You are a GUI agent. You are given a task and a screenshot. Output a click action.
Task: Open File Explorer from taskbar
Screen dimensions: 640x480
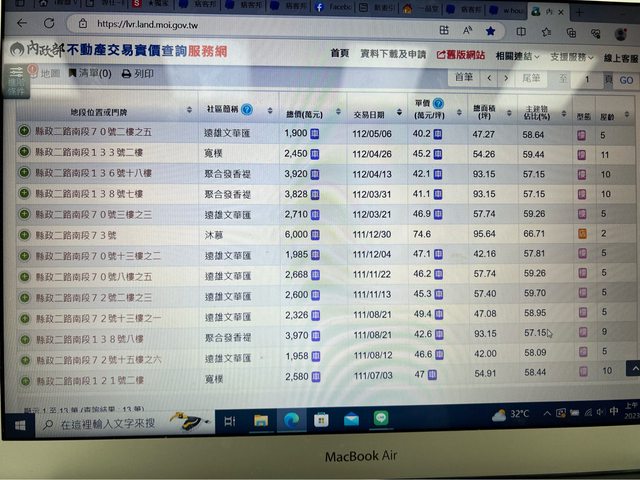pyautogui.click(x=261, y=420)
